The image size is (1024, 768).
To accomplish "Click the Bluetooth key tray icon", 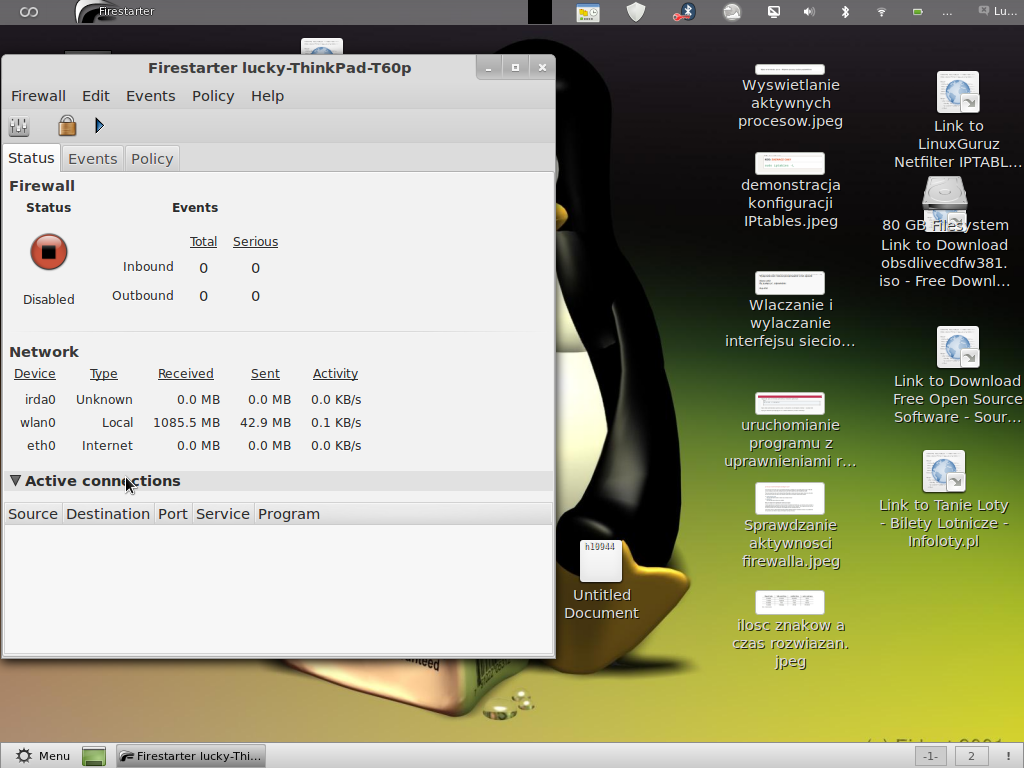I will (x=684, y=12).
